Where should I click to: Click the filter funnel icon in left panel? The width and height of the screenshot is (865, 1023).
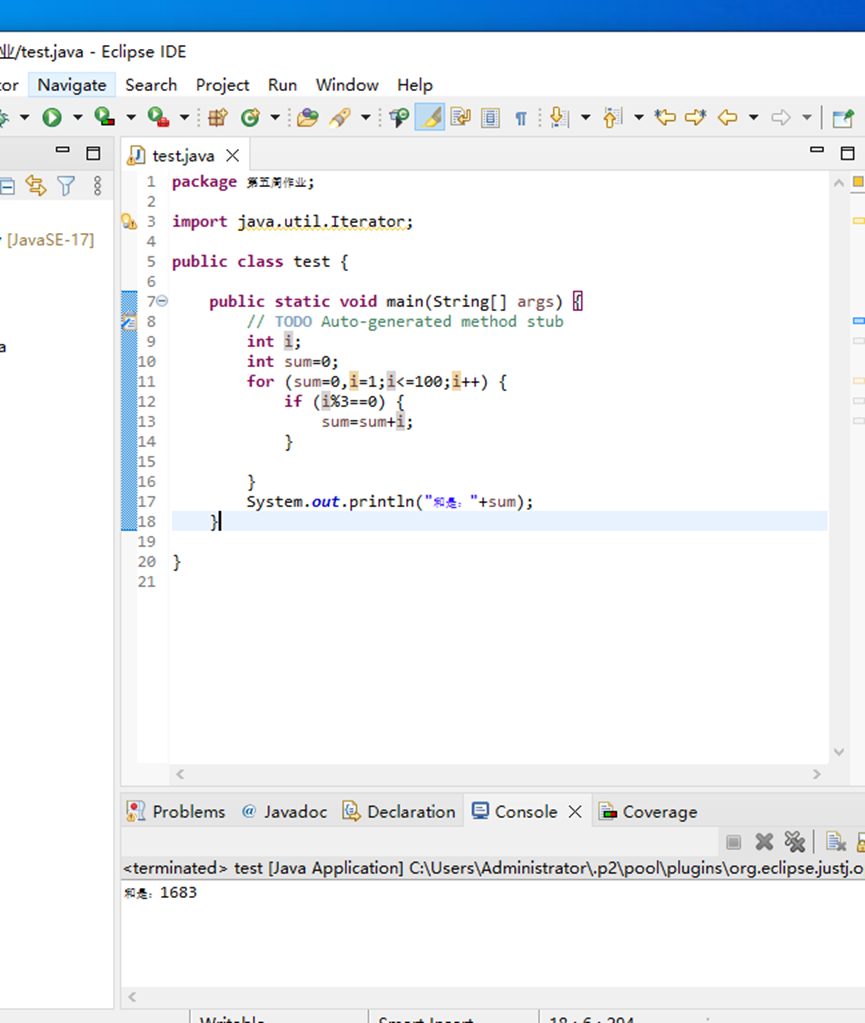point(66,185)
